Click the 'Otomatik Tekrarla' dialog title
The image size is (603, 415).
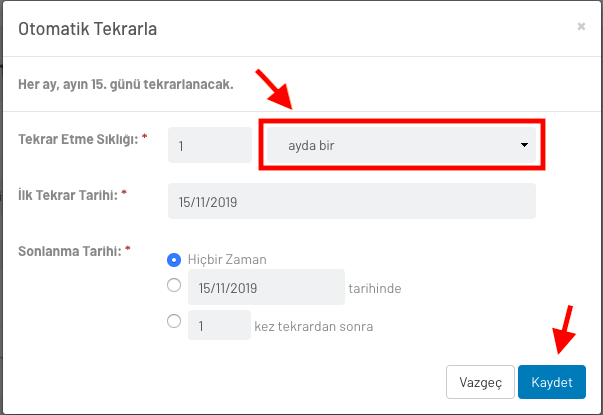pos(88,29)
